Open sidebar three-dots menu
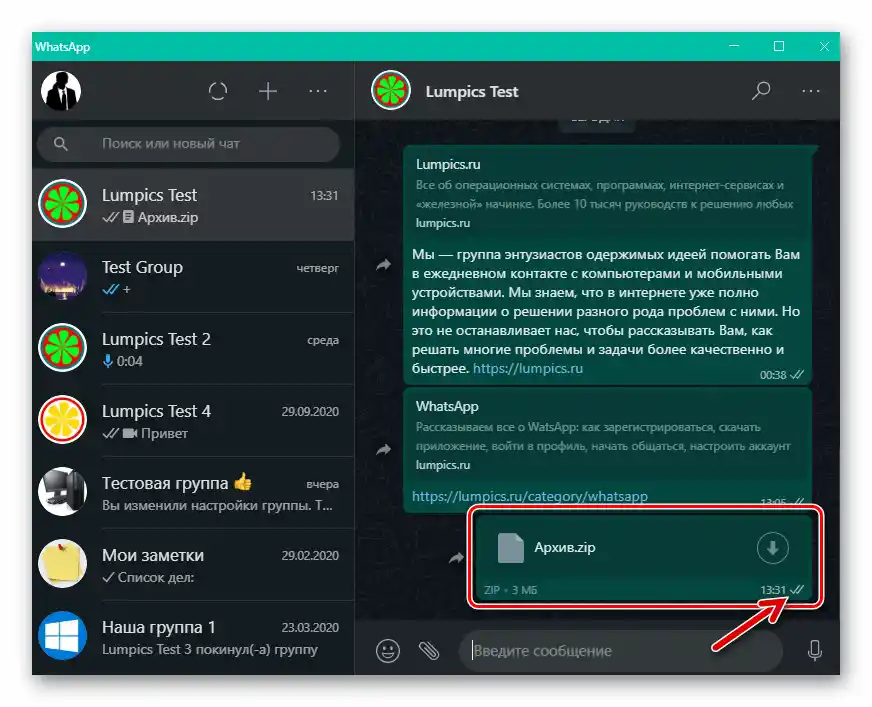Screen dimensions: 872x707 318,91
